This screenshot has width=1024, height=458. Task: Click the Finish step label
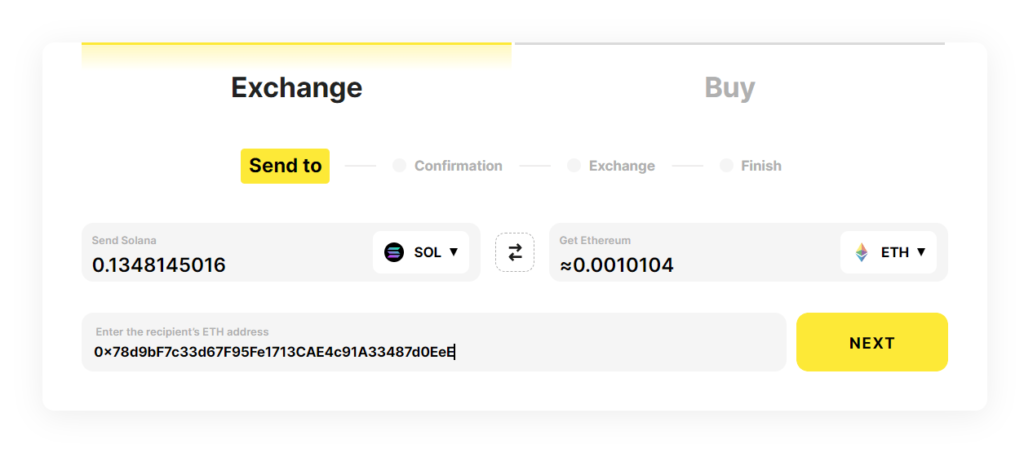[x=761, y=166]
